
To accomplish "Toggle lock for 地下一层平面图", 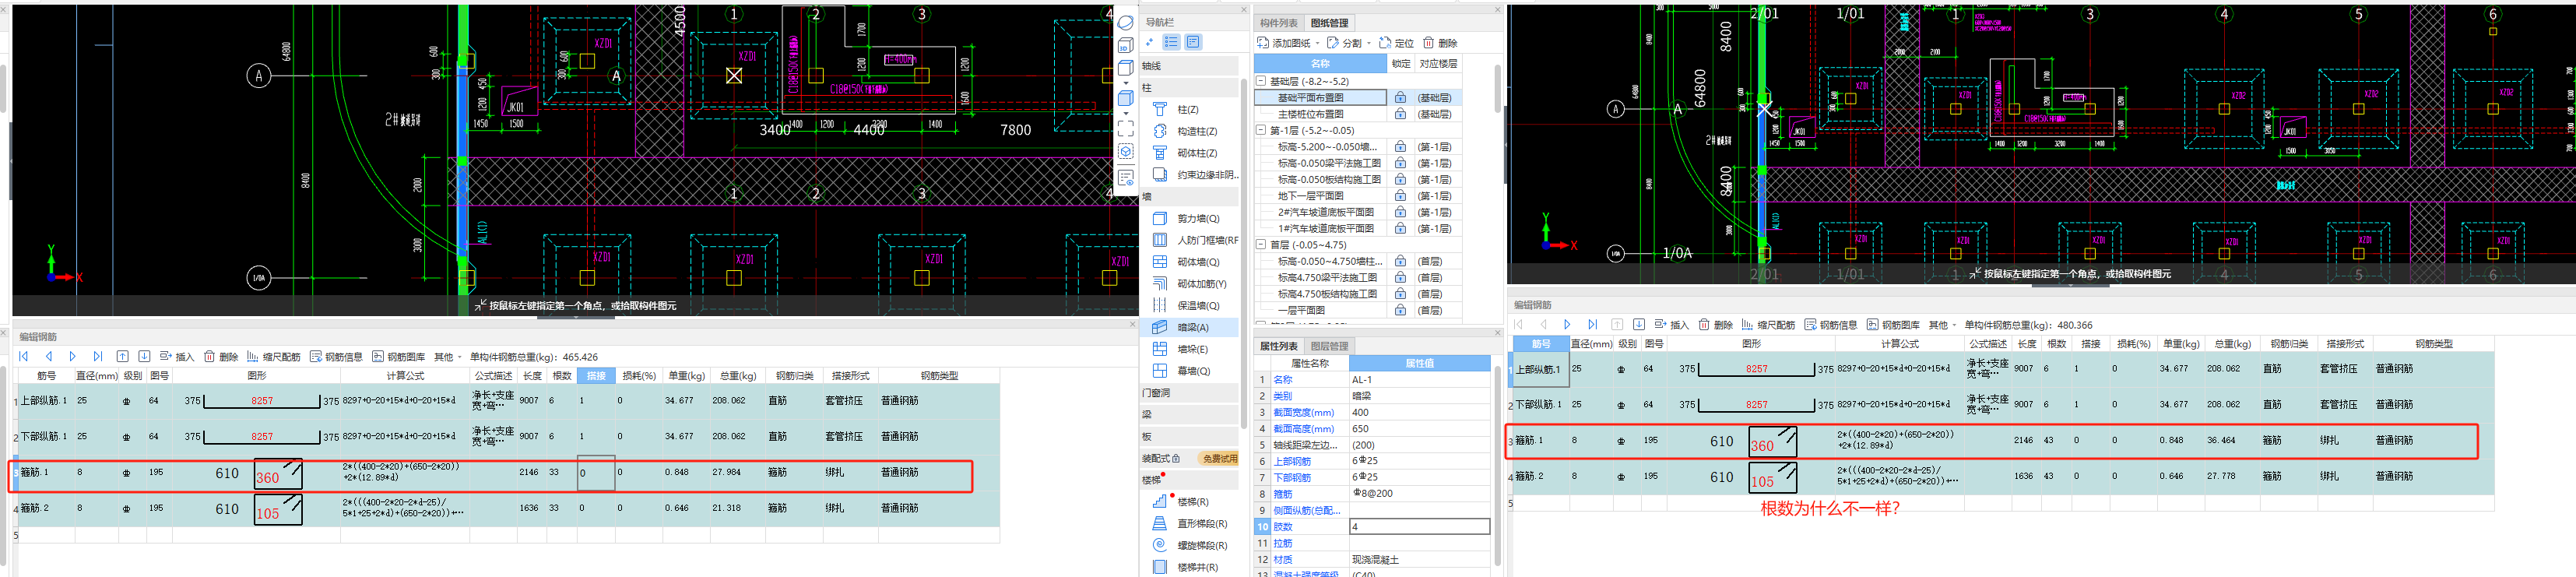I will tap(1400, 196).
